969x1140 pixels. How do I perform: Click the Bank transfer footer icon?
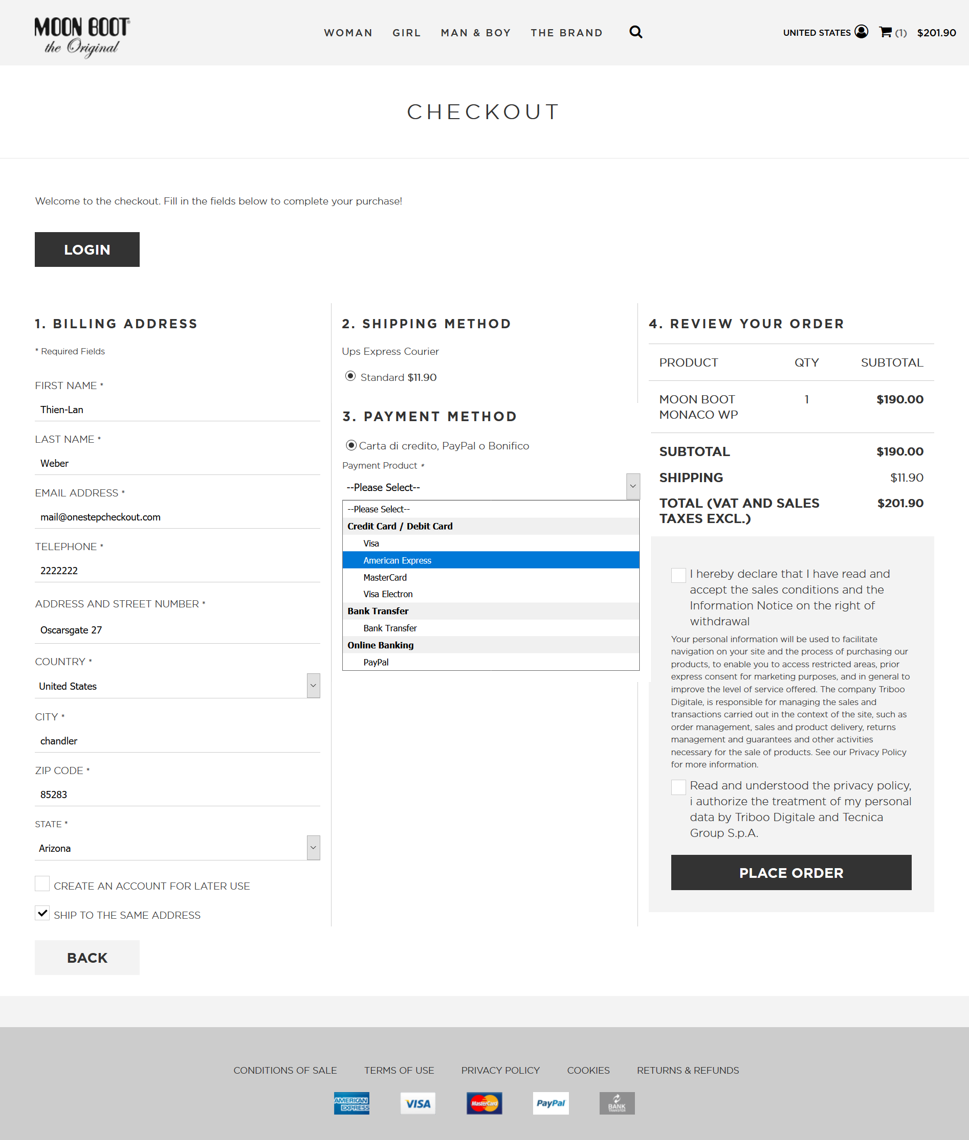click(617, 1103)
